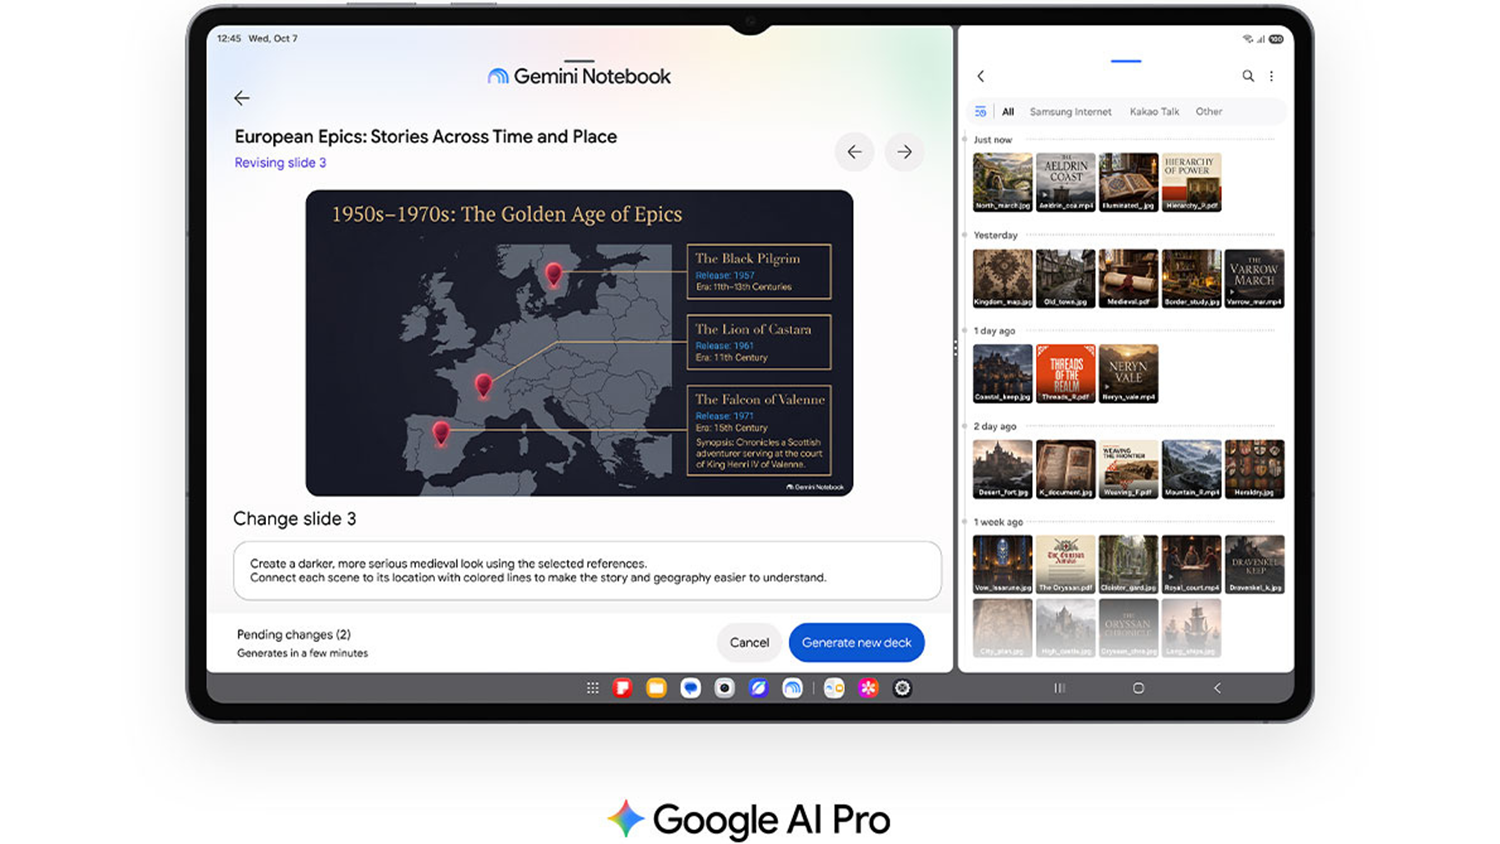Tap the back chevron in the file panel

[x=981, y=76]
